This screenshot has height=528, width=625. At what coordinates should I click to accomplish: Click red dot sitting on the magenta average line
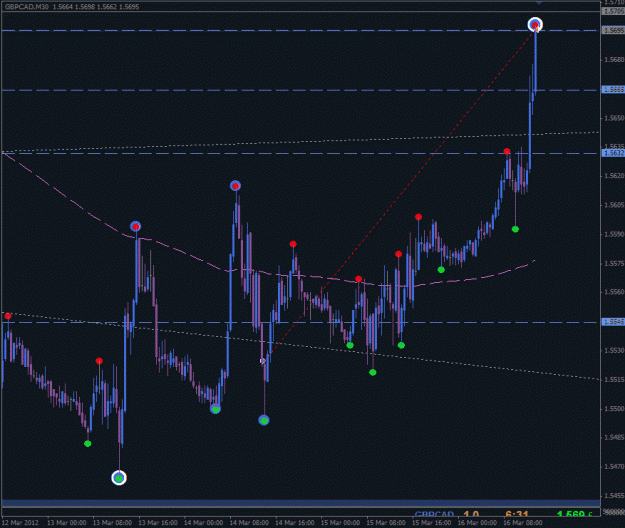coord(358,279)
